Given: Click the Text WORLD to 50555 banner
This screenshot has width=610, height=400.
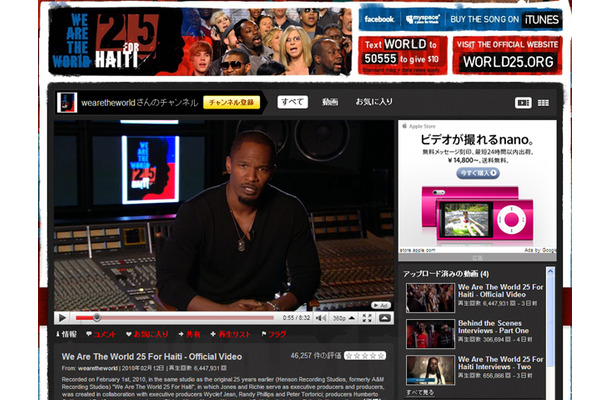Looking at the screenshot, I should coord(403,55).
